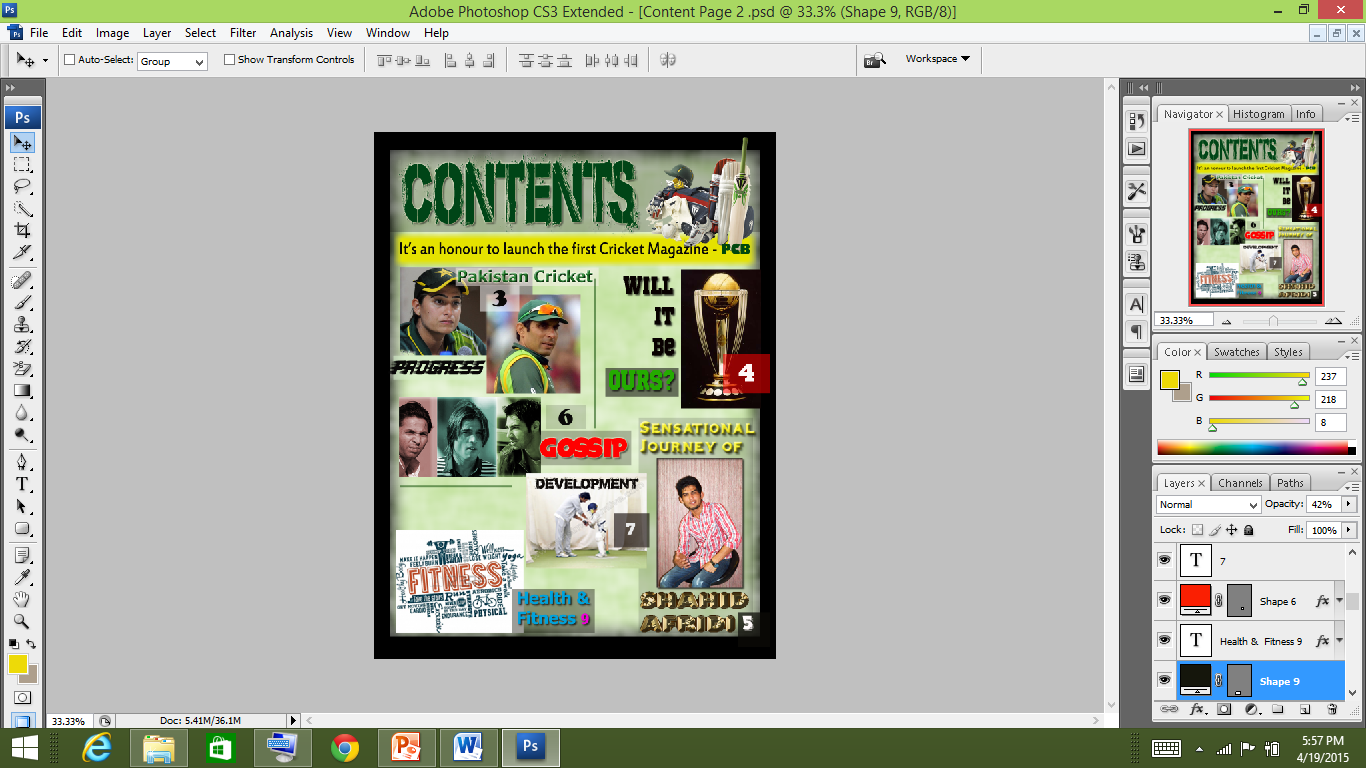Add a layer mask from Layers panel
The height and width of the screenshot is (768, 1366).
tap(1223, 709)
